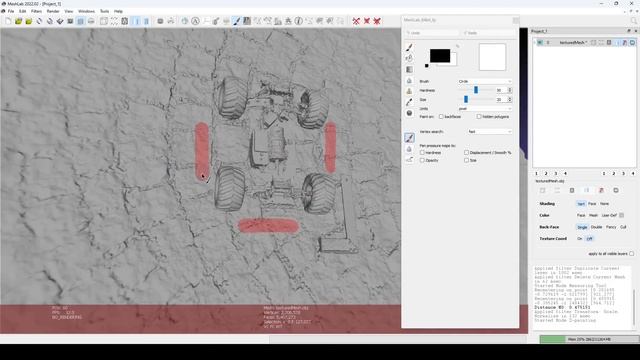Delete selected faces with first red X icon

coord(356,21)
